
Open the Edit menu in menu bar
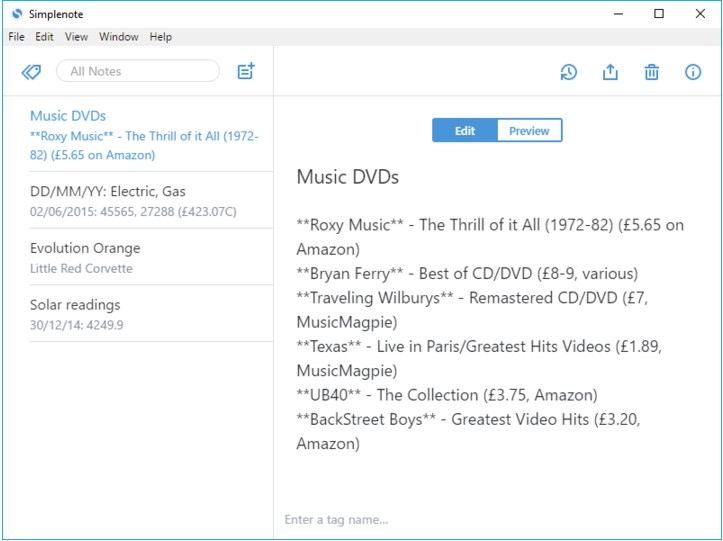44,37
